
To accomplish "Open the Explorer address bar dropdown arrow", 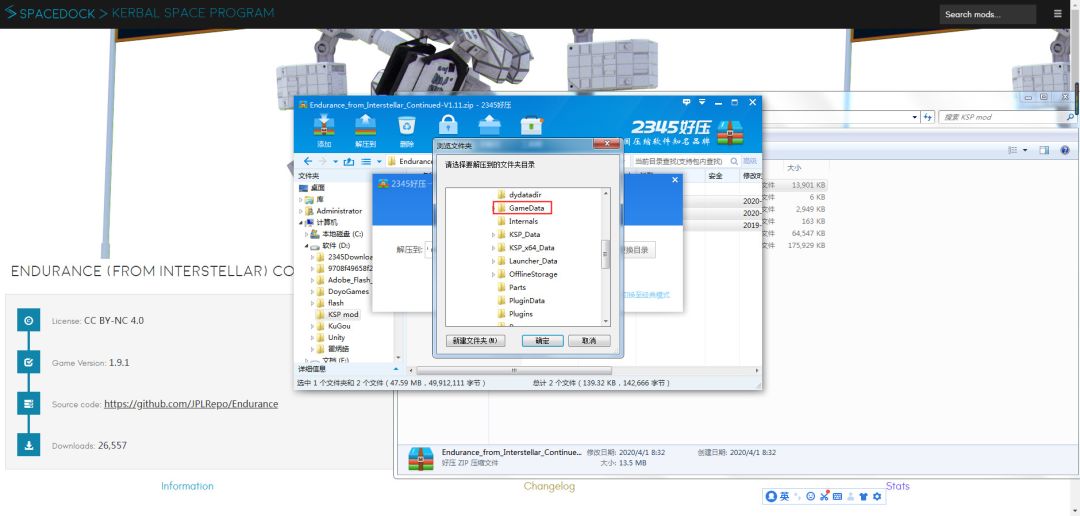I will [915, 117].
